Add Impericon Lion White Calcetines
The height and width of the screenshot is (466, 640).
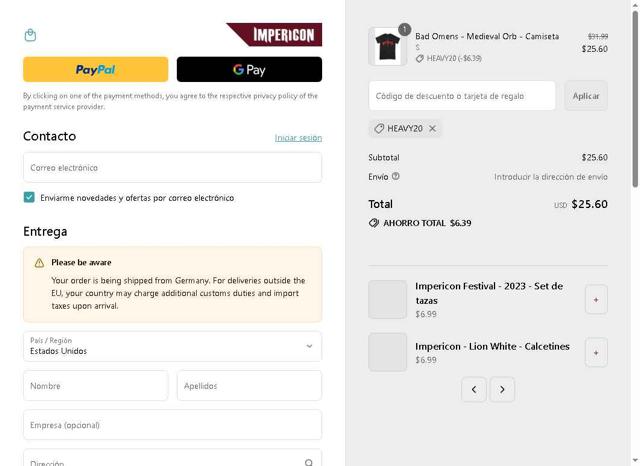pos(596,353)
